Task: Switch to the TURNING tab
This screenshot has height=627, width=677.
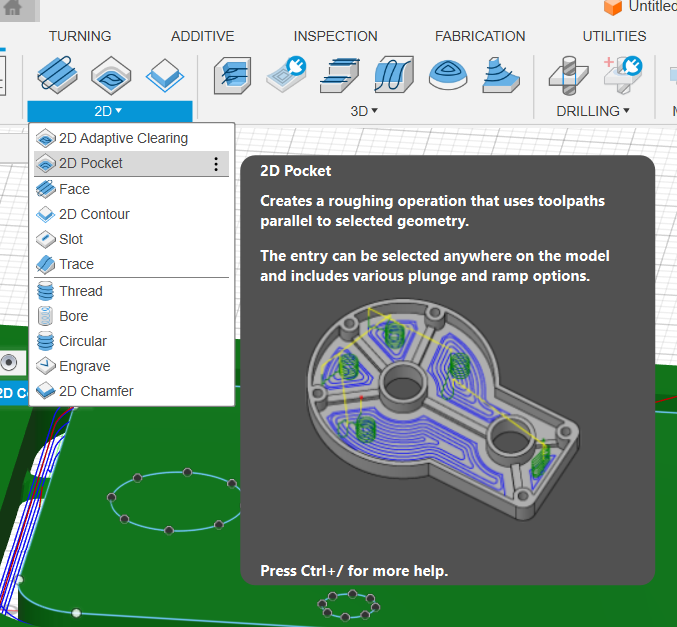Action: click(x=80, y=36)
